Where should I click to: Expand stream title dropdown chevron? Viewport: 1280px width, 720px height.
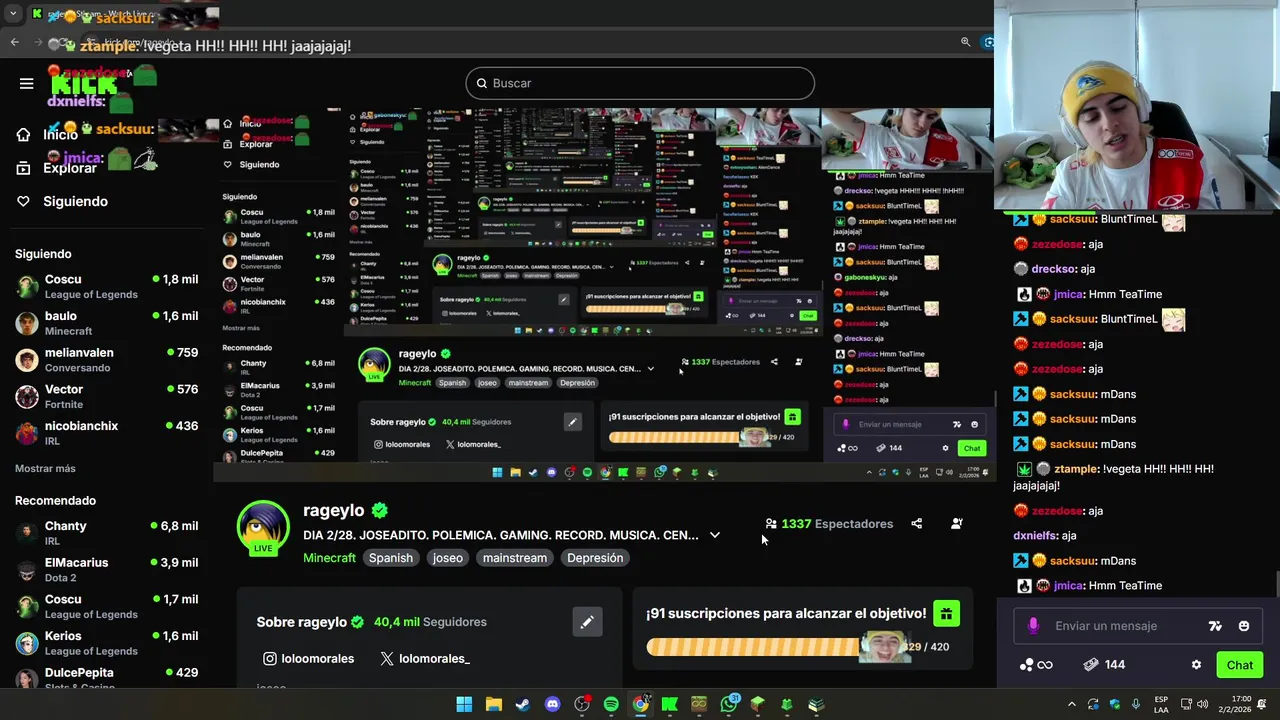pos(714,535)
